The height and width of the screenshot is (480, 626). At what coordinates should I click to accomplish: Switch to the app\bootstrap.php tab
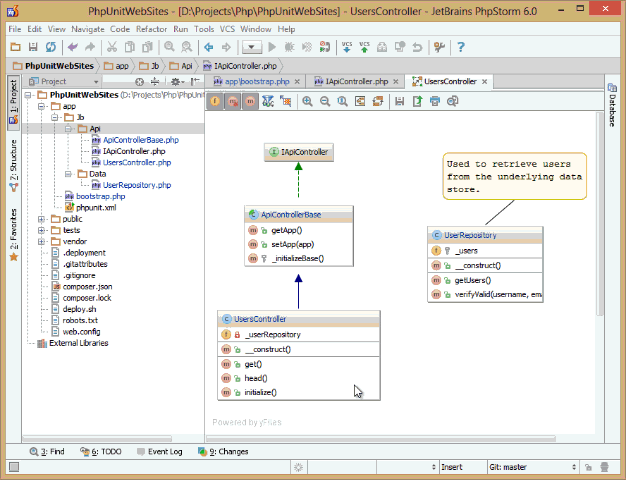(x=257, y=81)
